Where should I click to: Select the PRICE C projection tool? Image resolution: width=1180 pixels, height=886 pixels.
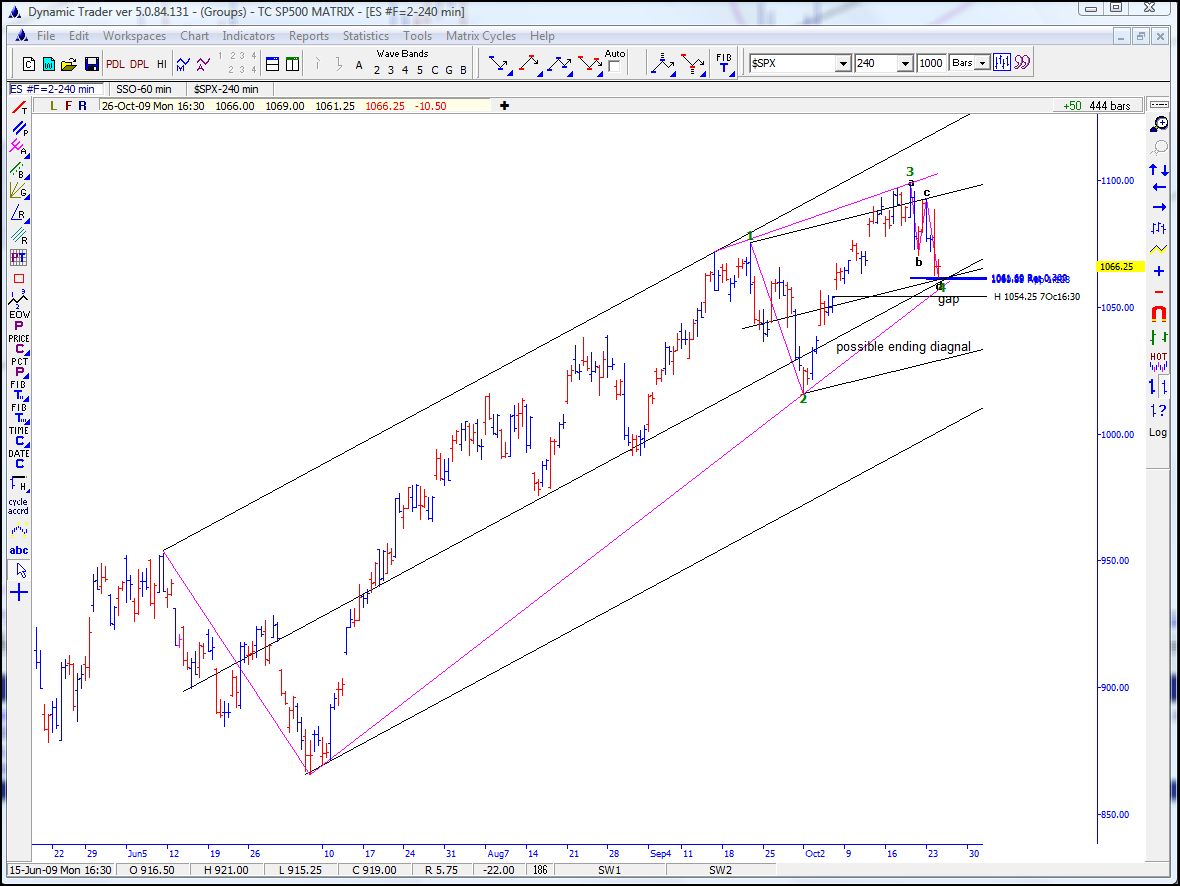19,344
